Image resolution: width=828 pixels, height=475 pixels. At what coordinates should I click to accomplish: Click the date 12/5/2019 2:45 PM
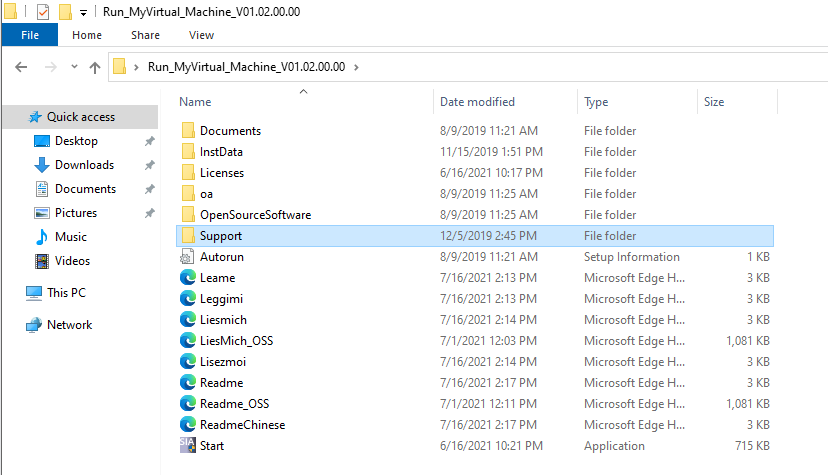click(x=488, y=236)
